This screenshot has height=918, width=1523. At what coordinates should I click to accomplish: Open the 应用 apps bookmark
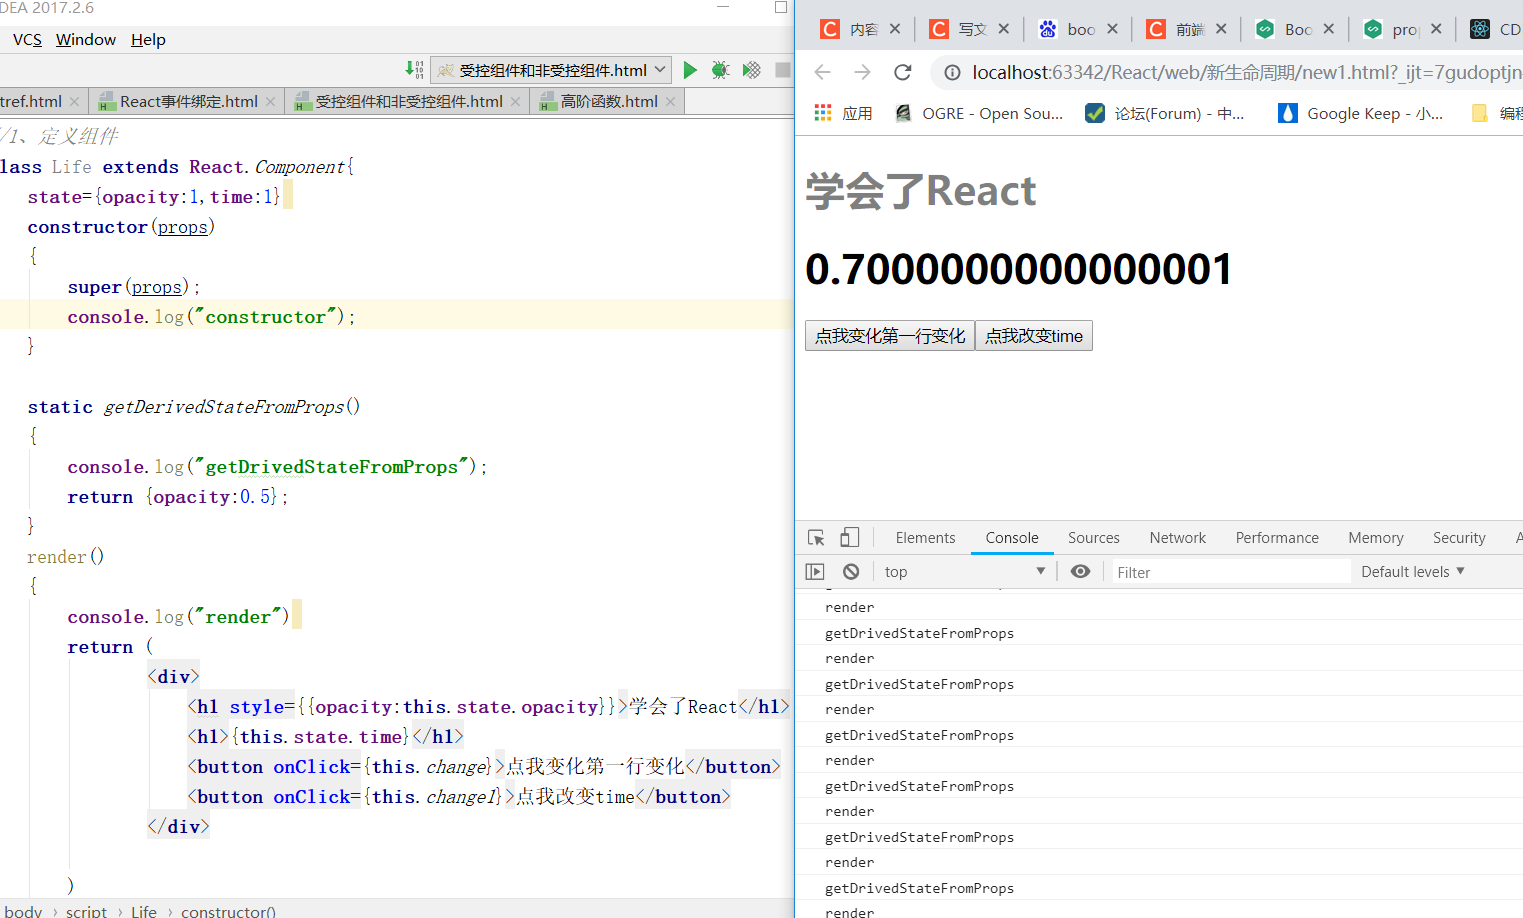click(843, 114)
